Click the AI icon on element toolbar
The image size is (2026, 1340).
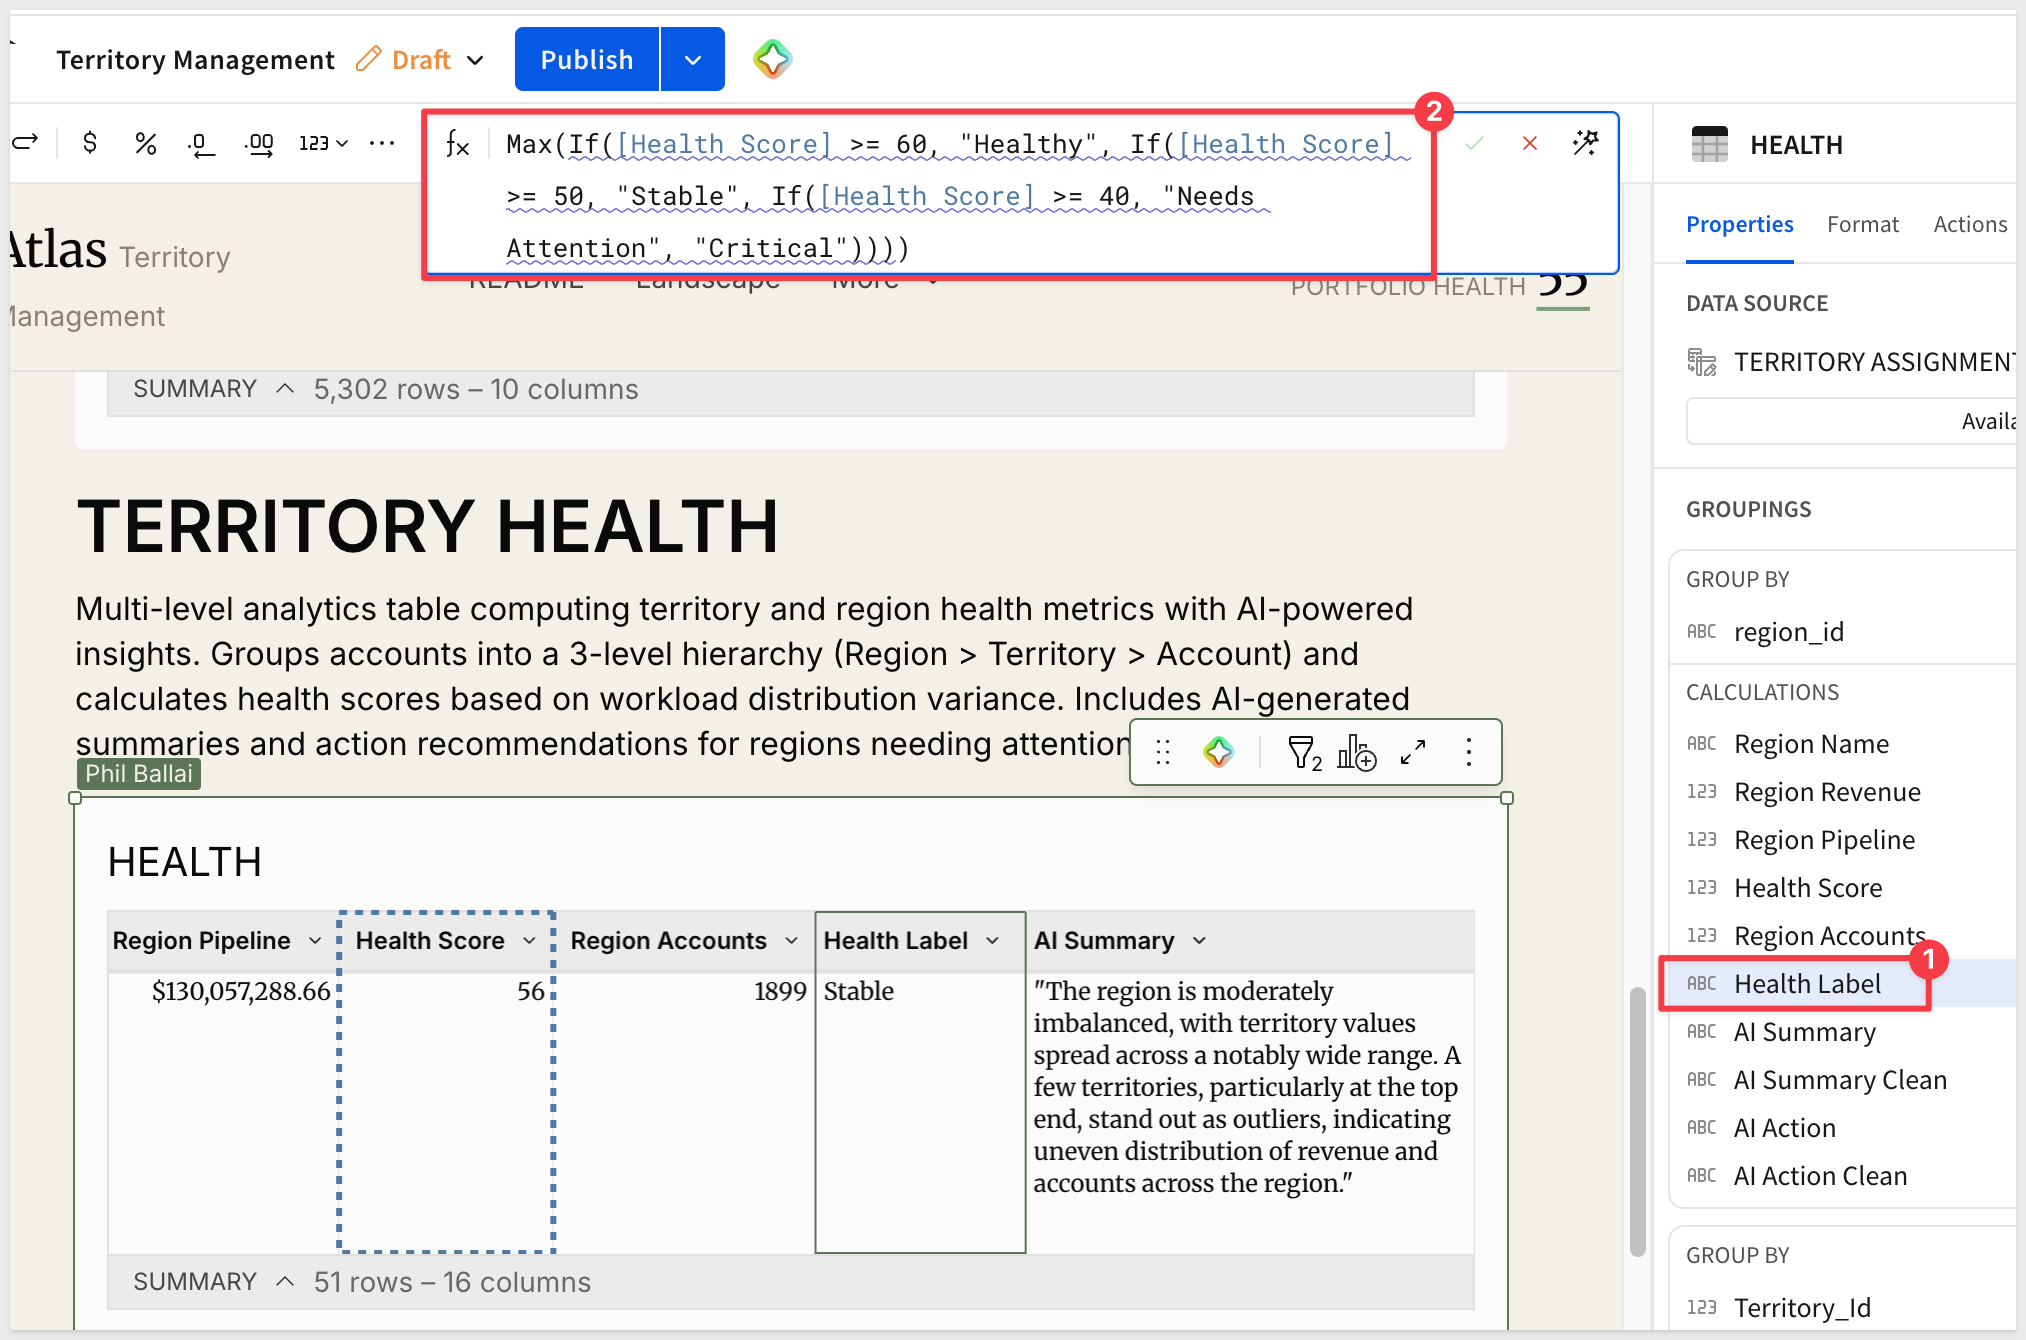pos(1218,752)
